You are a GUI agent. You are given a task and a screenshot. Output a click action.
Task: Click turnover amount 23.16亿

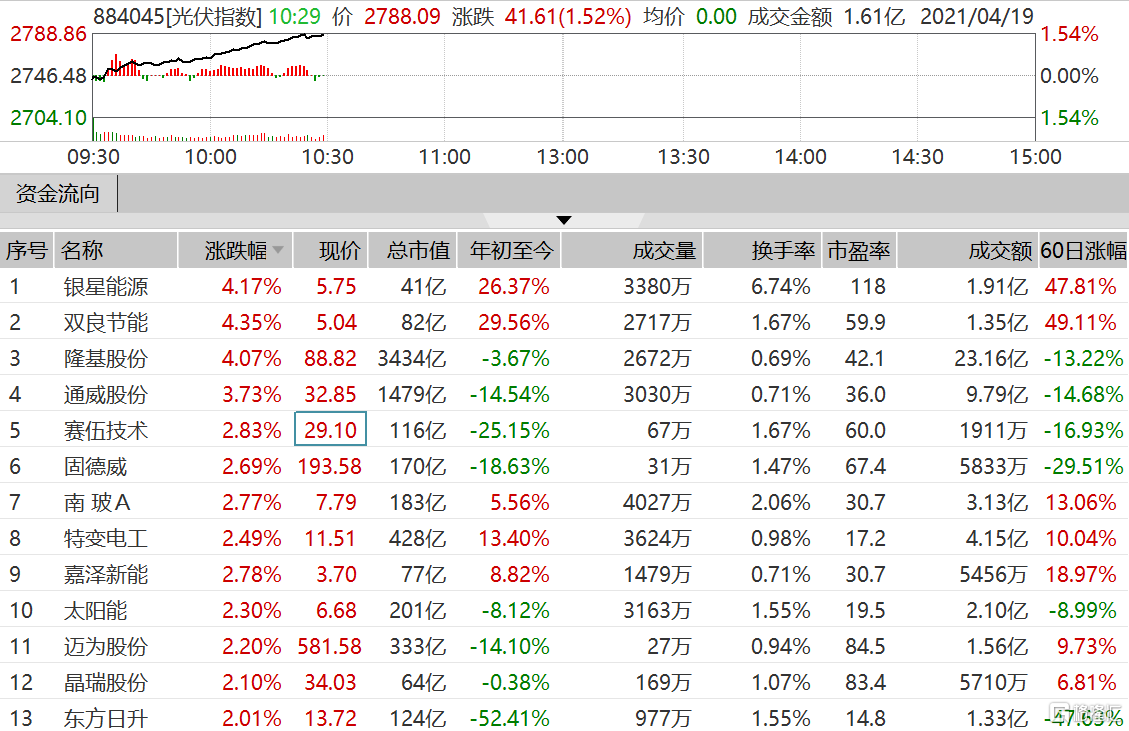point(991,359)
